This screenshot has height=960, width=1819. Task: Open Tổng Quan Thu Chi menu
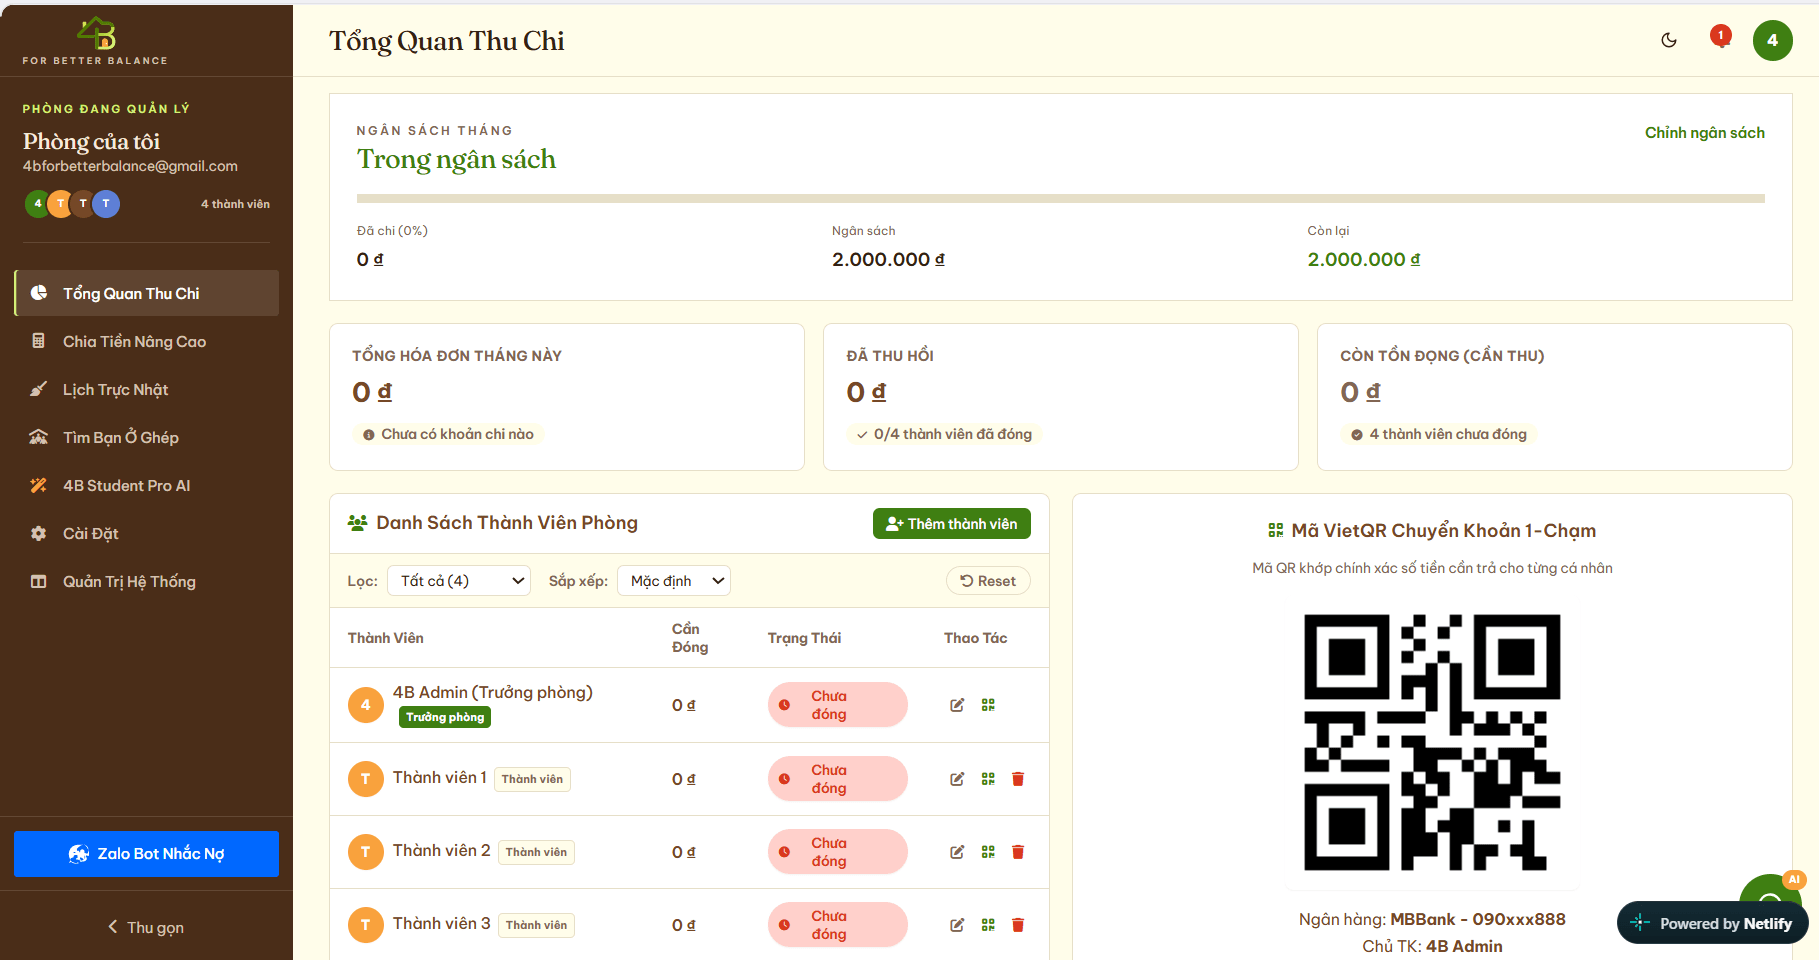point(147,293)
